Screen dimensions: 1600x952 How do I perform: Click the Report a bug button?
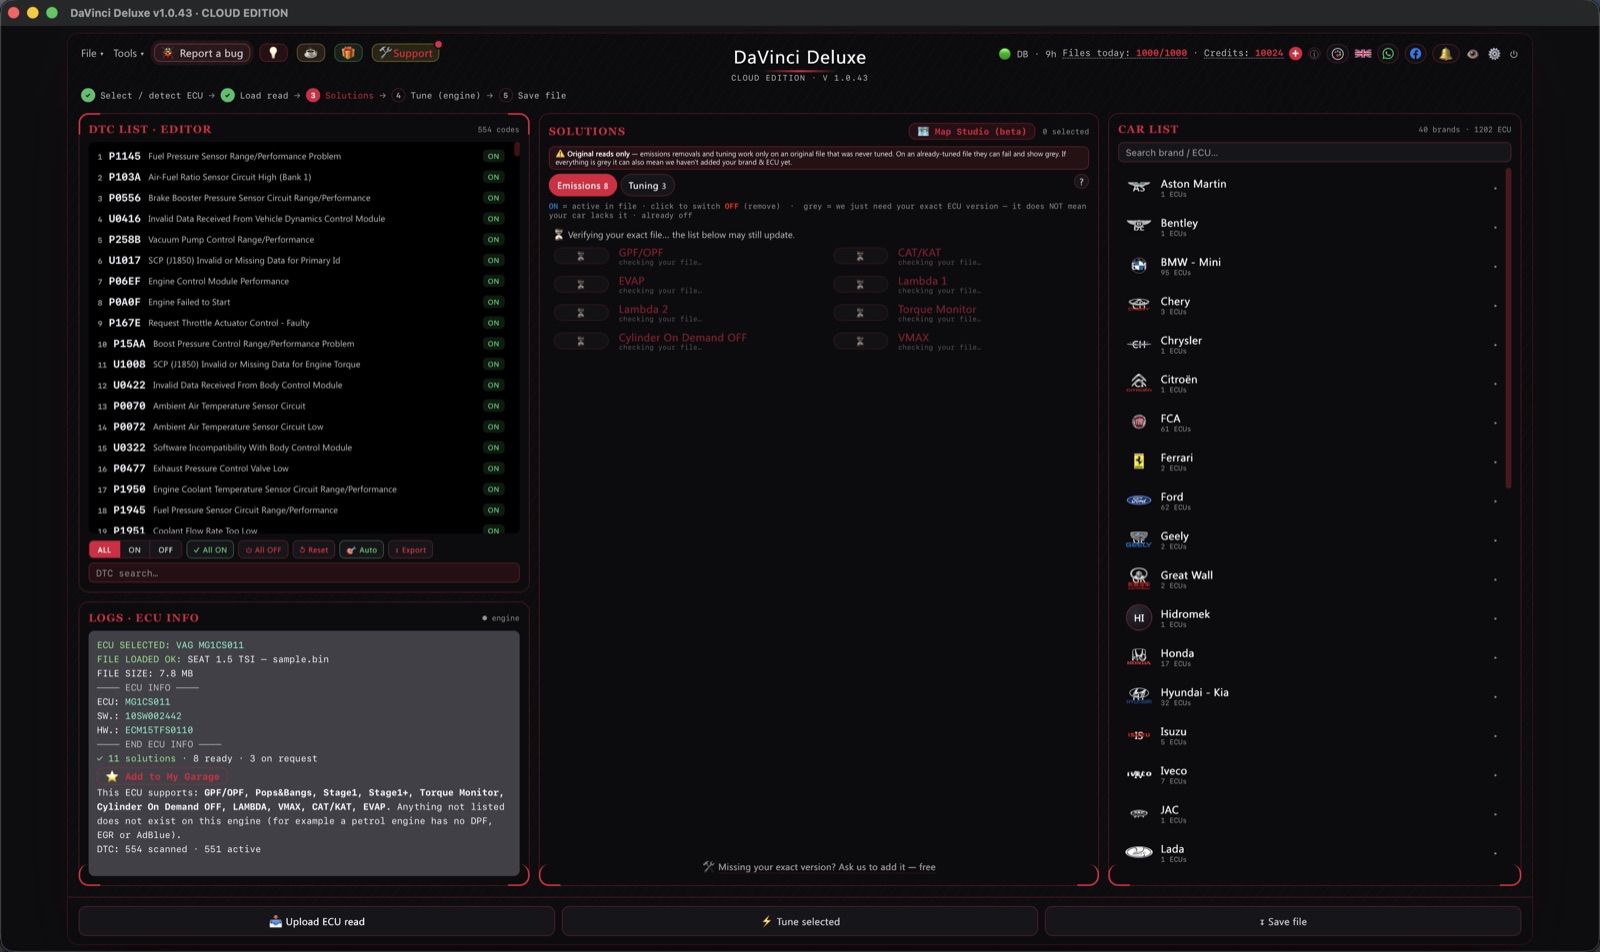(x=202, y=53)
